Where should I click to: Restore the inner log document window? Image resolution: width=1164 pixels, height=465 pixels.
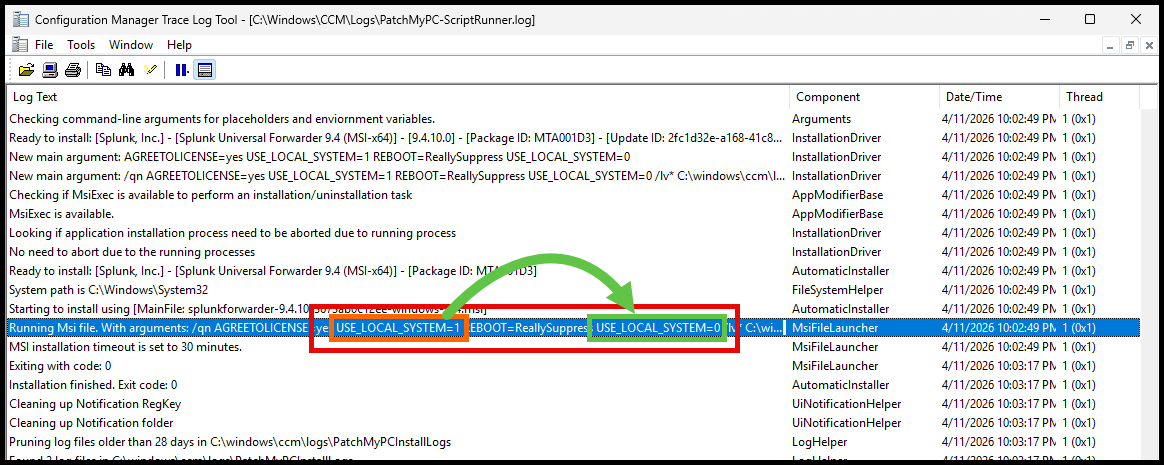point(1128,45)
